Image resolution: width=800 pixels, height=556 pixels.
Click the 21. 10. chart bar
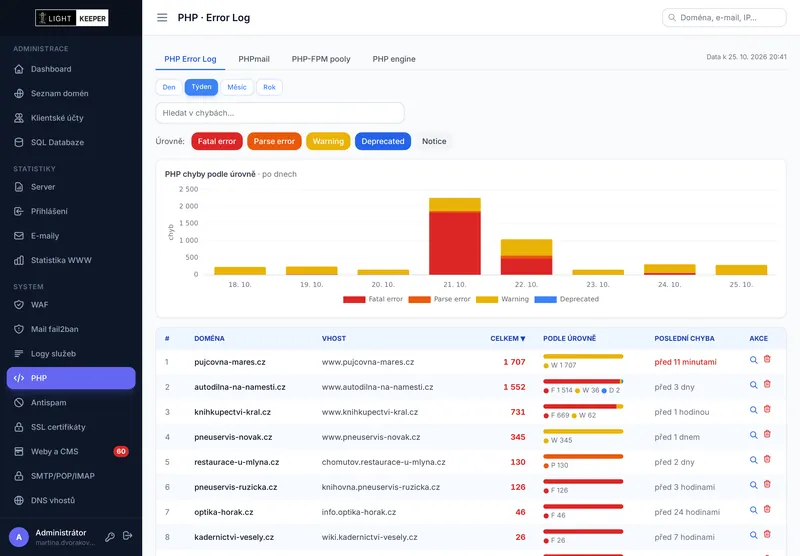(x=455, y=236)
